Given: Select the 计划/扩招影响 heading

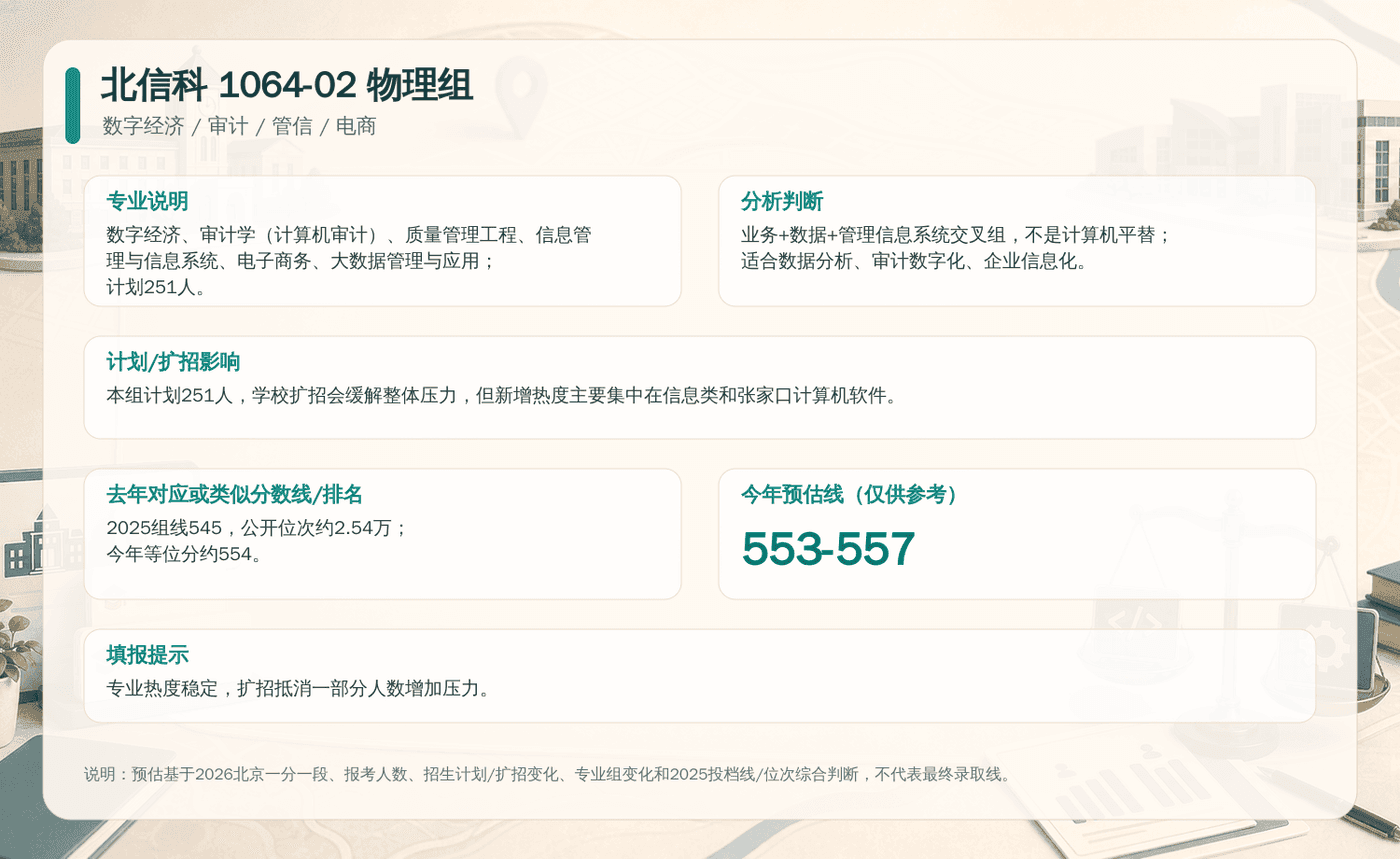Looking at the screenshot, I should pos(173,361).
